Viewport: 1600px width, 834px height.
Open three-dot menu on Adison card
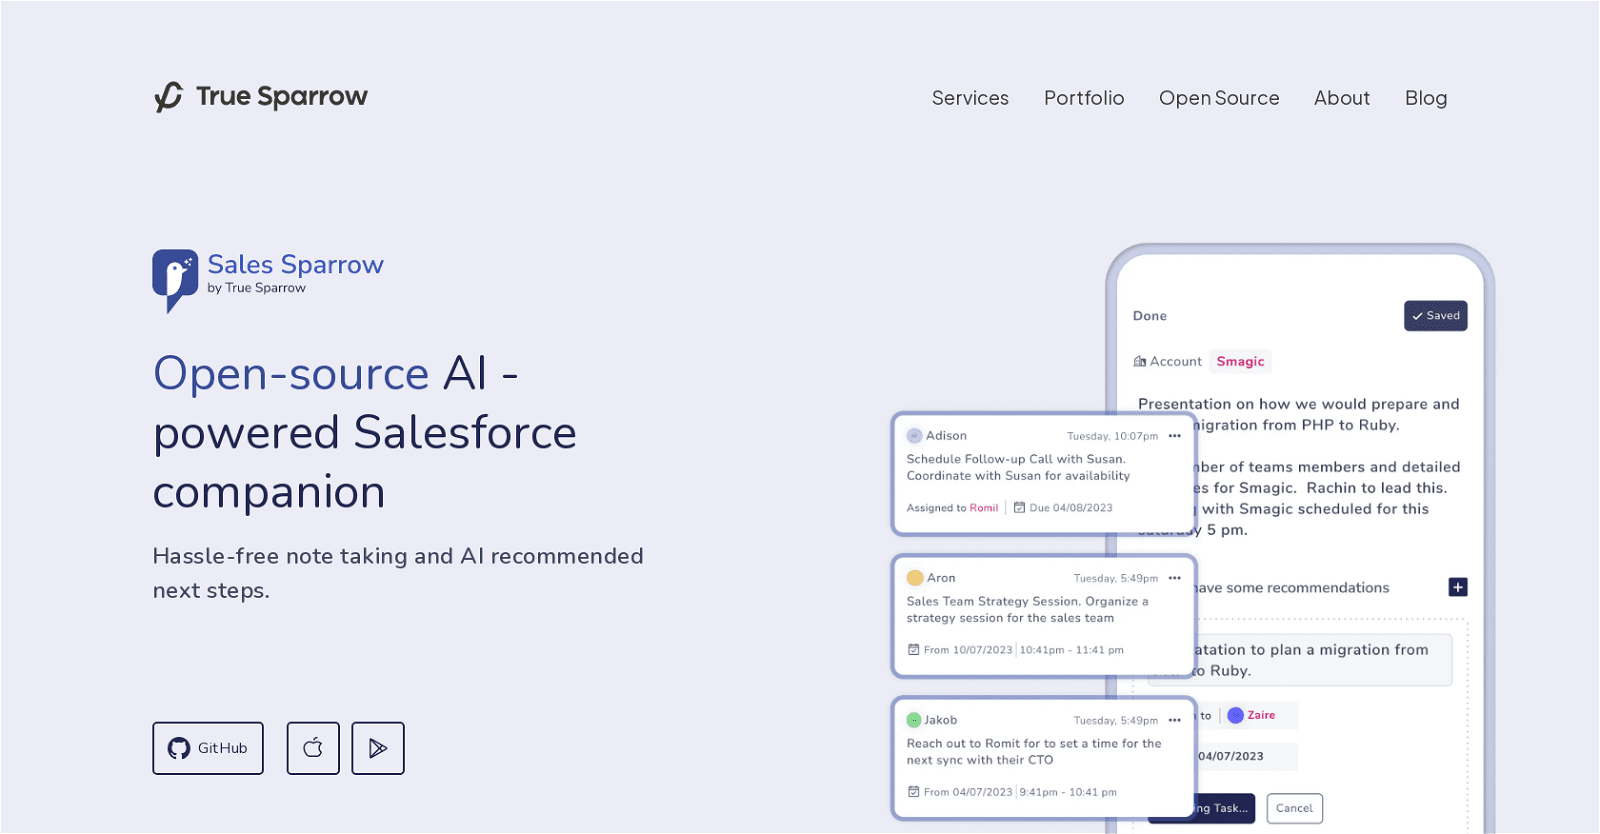point(1175,436)
